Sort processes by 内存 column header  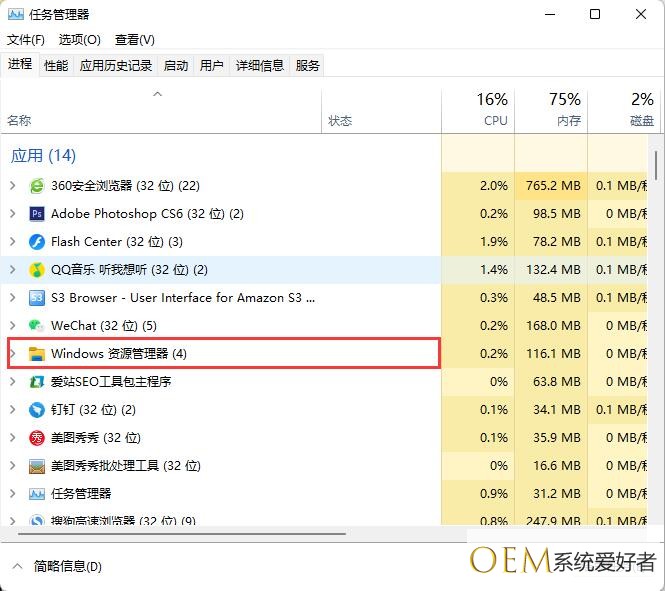pyautogui.click(x=551, y=110)
